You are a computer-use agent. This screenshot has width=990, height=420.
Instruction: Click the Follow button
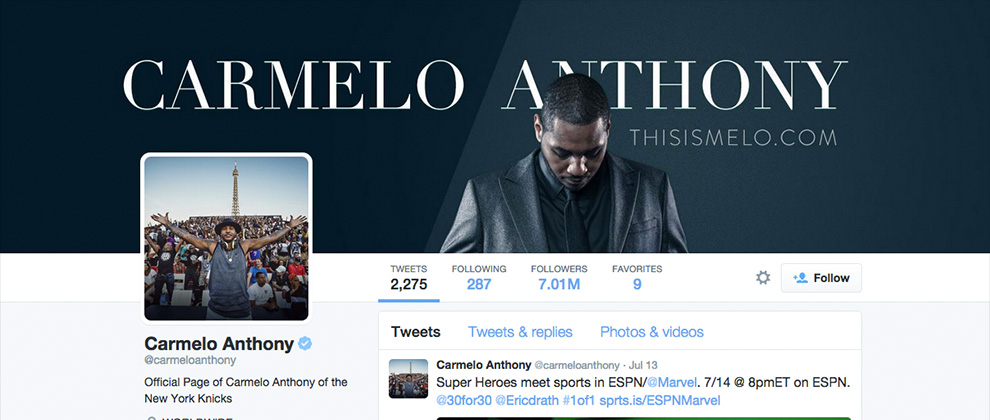821,278
